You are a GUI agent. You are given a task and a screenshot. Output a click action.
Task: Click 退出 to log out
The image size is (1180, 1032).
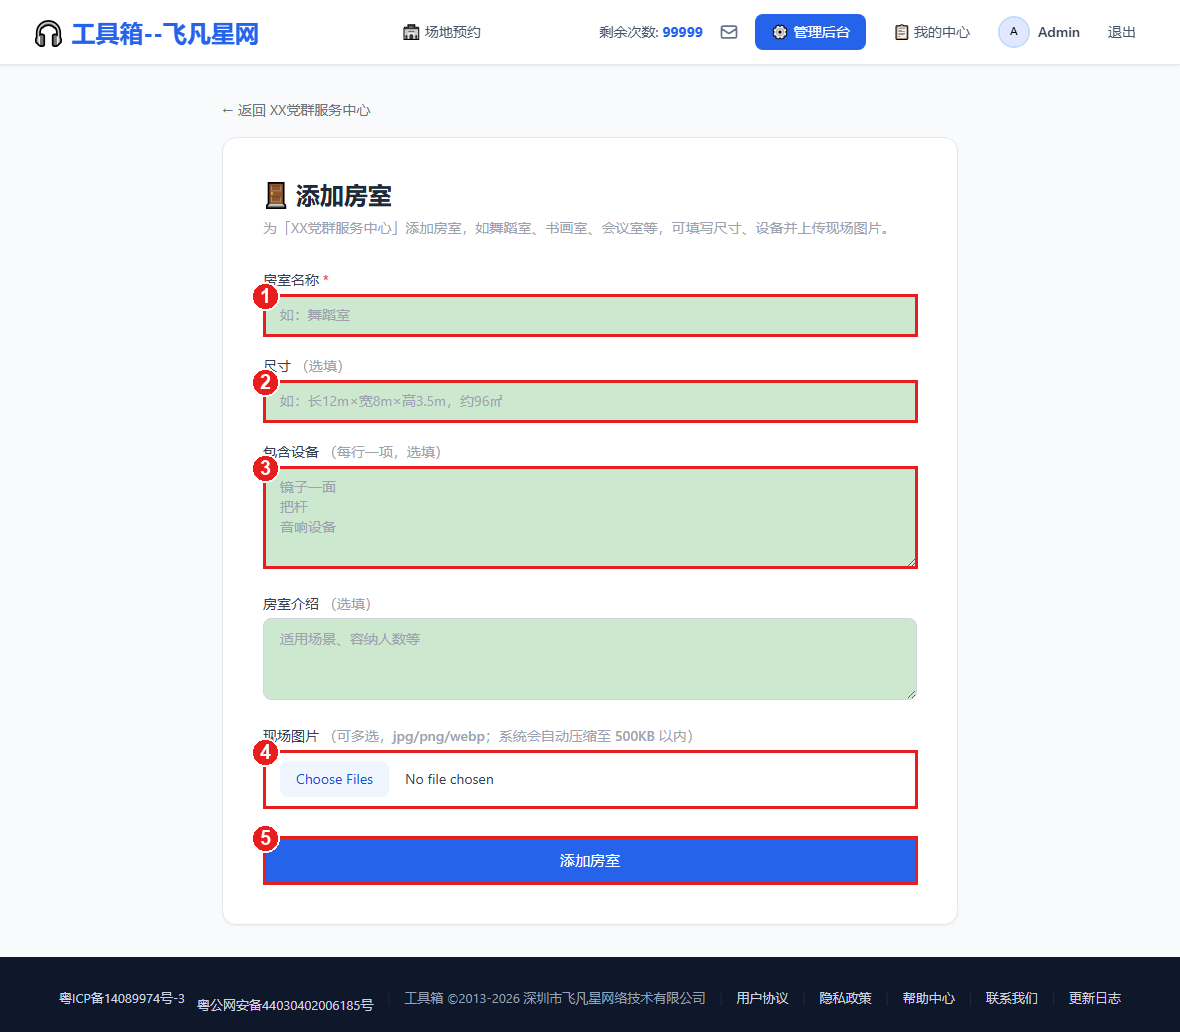(x=1121, y=32)
